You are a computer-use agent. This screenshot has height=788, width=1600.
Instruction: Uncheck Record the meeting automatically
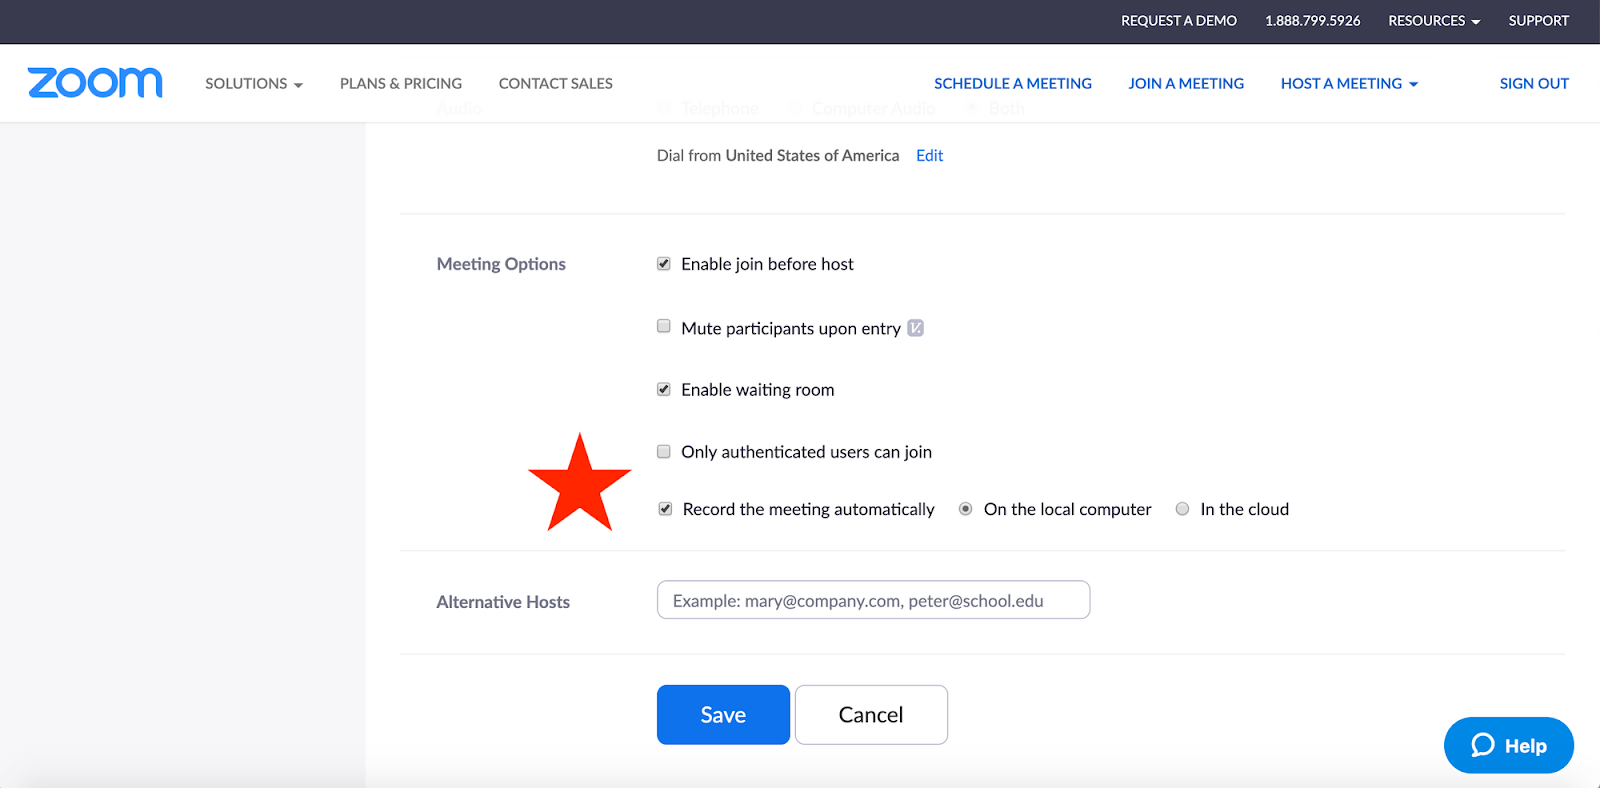[x=665, y=509]
